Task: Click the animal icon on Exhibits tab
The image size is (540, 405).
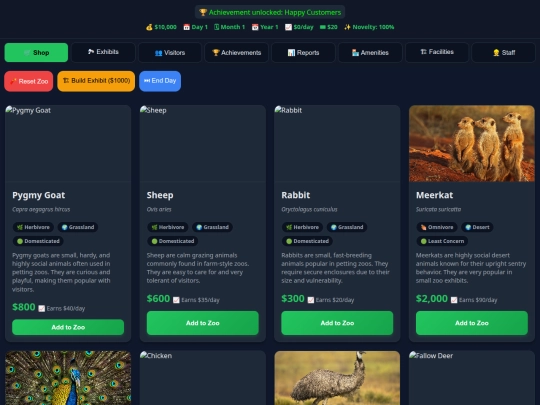Action: (91, 52)
